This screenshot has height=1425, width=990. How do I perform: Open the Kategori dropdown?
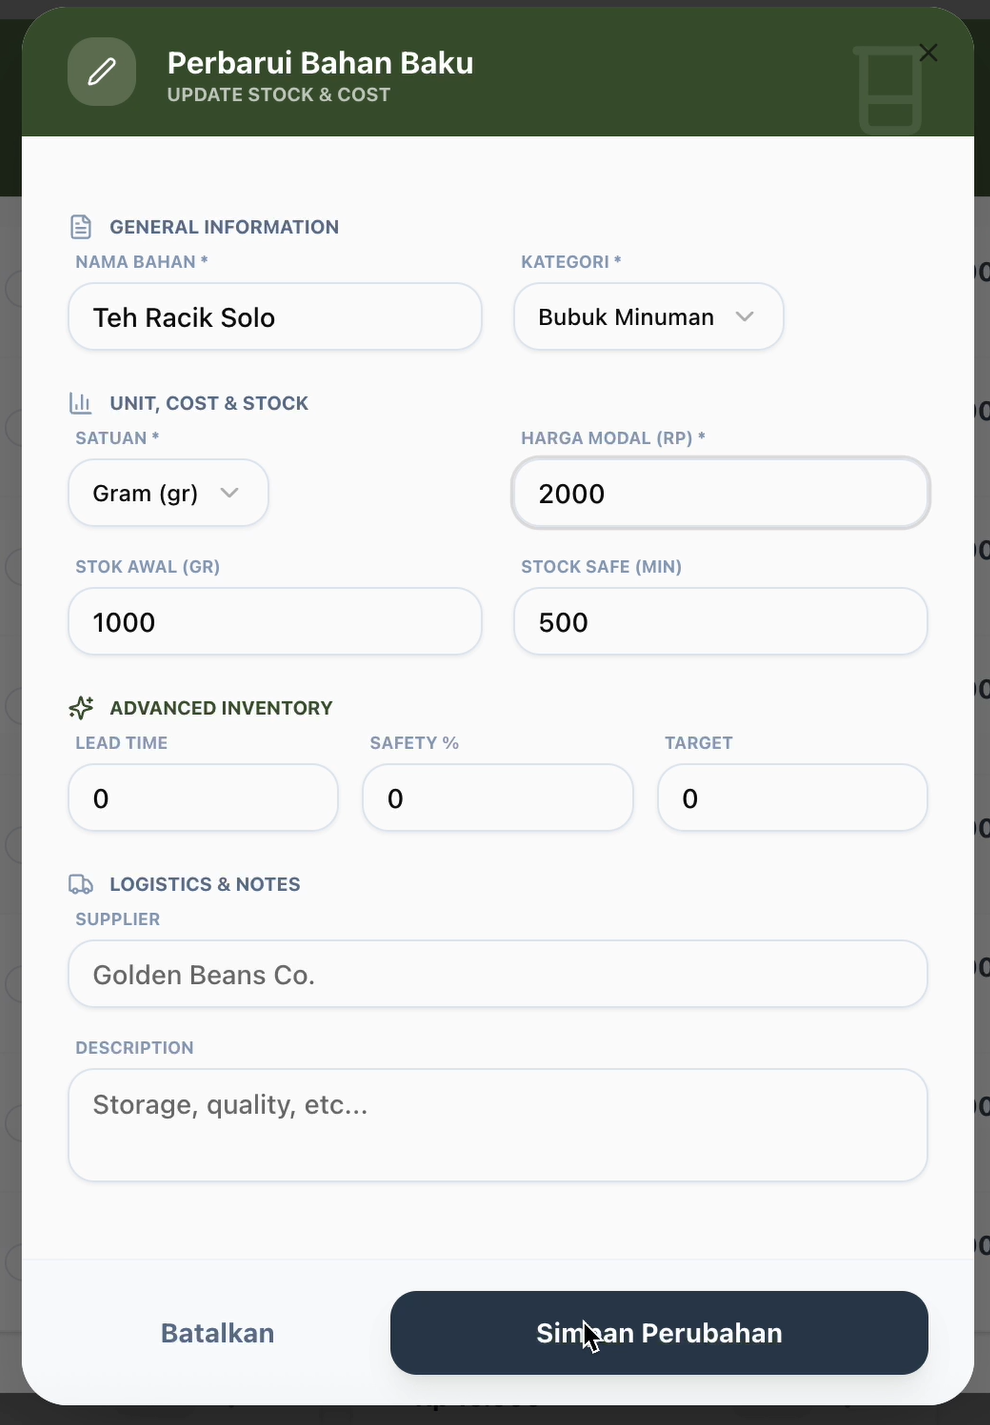click(648, 317)
